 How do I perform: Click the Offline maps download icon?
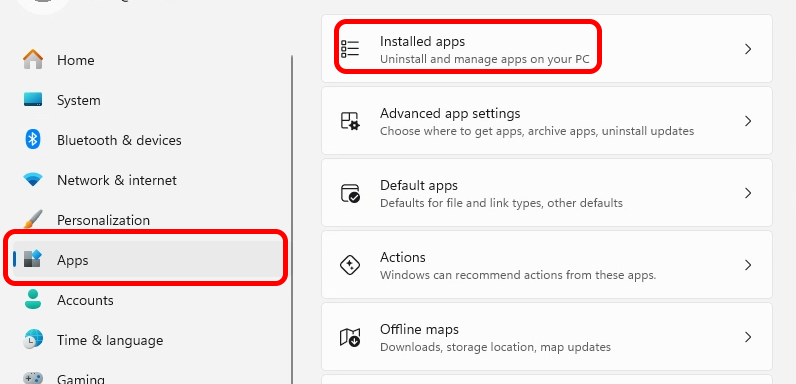click(350, 337)
